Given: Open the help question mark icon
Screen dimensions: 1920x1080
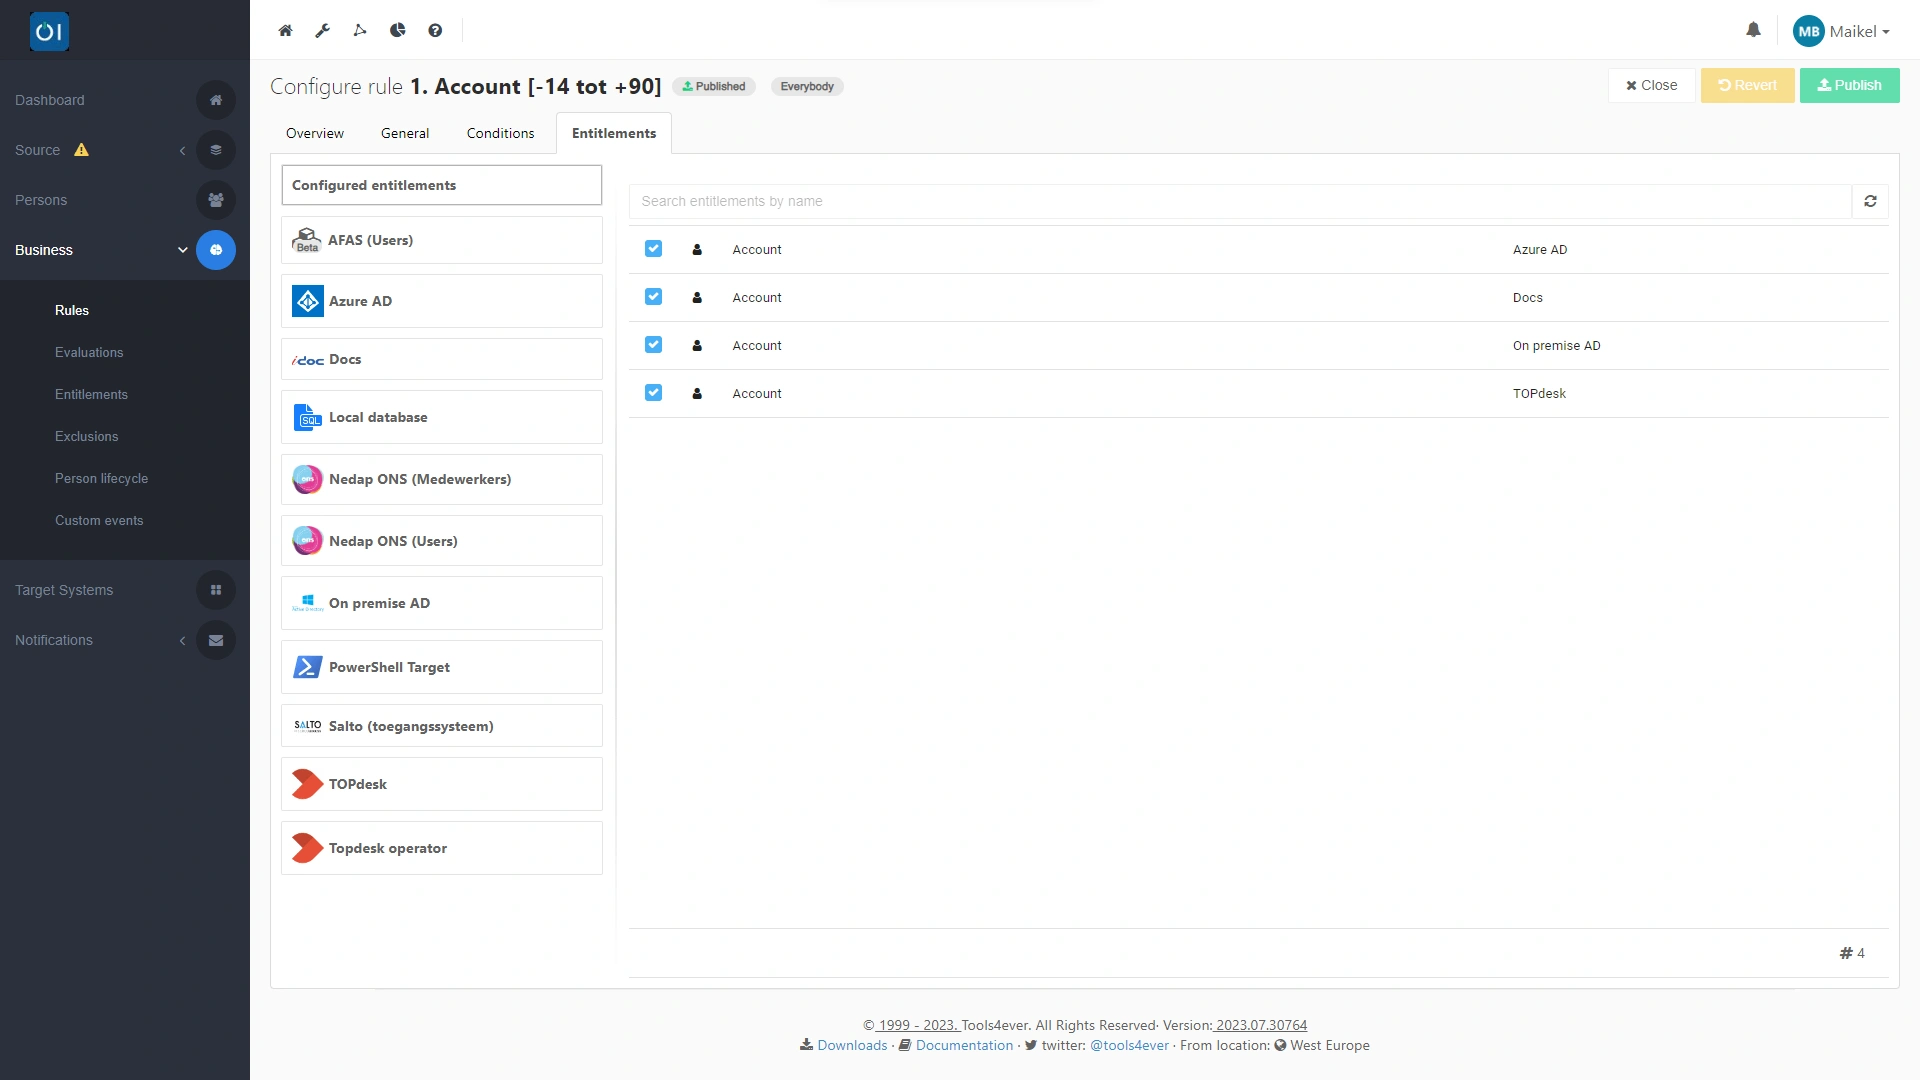Looking at the screenshot, I should [x=435, y=30].
